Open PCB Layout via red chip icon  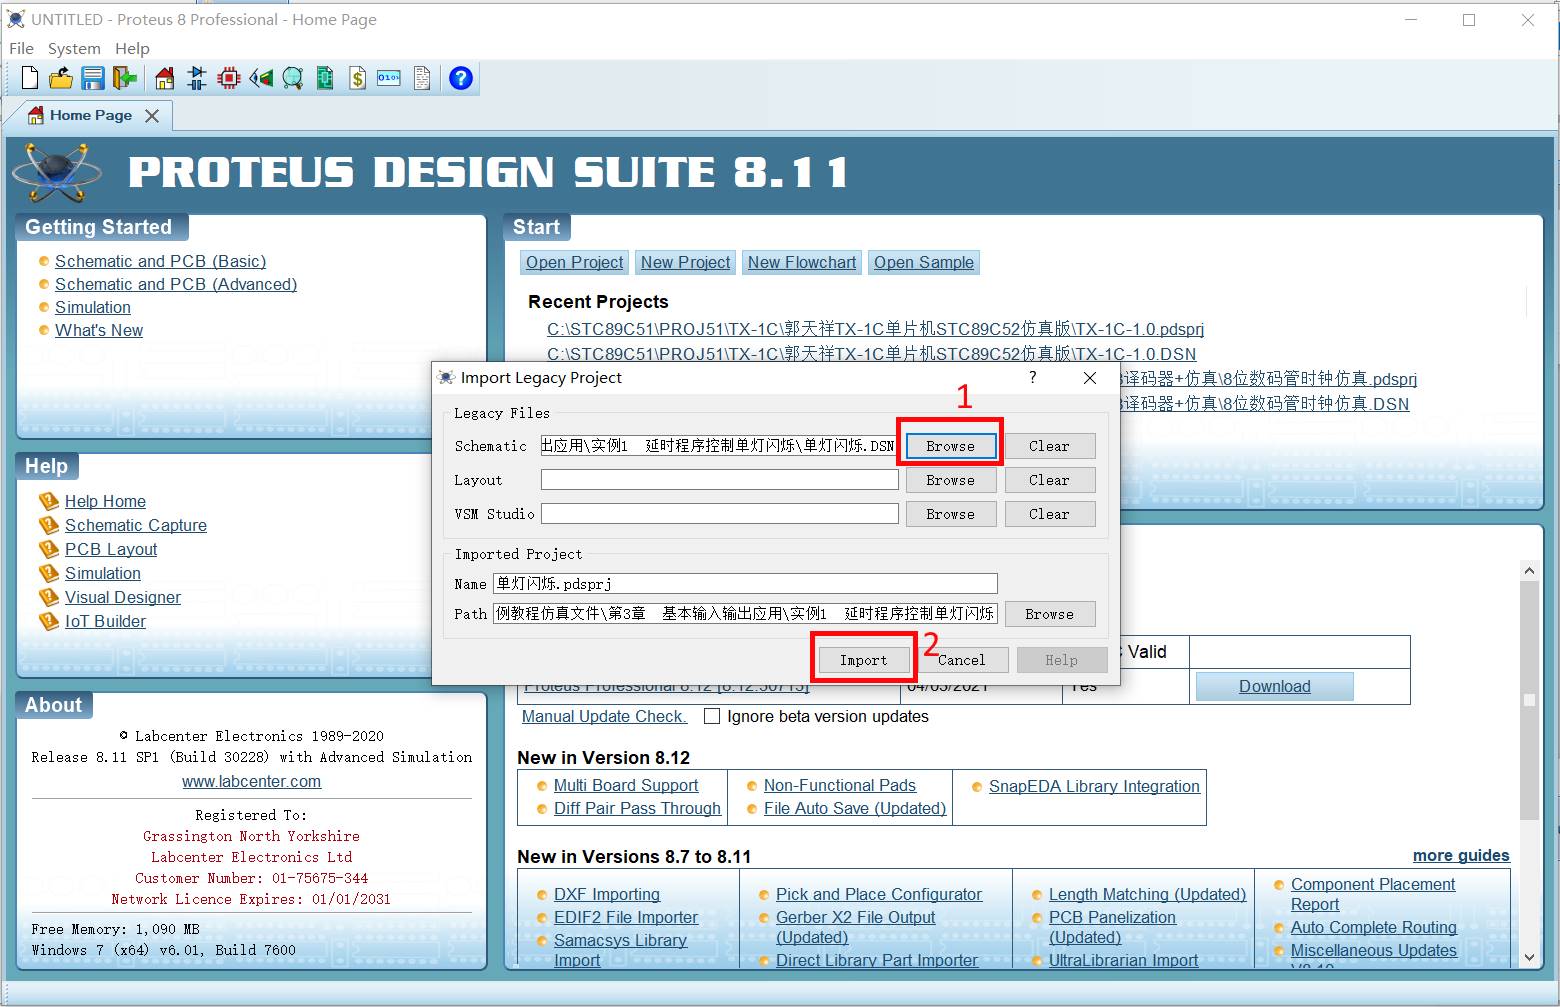tap(229, 78)
